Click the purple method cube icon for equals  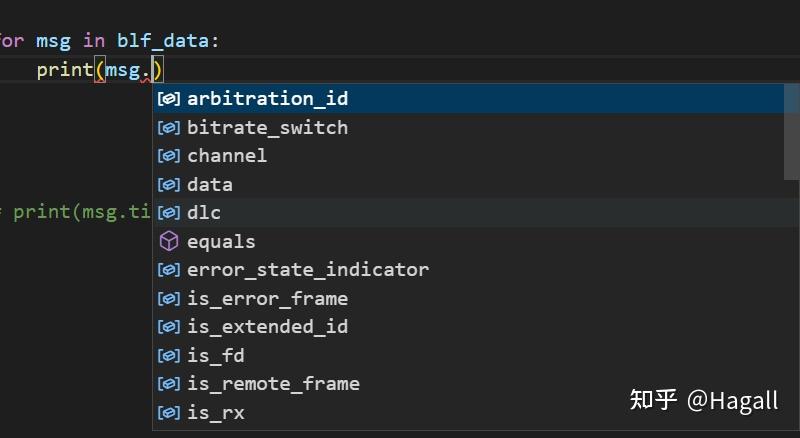(x=168, y=241)
